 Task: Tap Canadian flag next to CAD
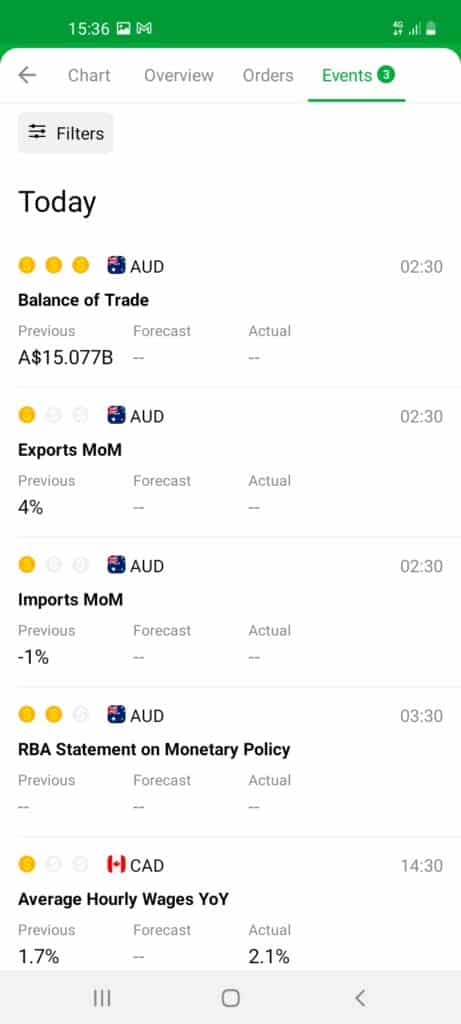click(x=116, y=865)
